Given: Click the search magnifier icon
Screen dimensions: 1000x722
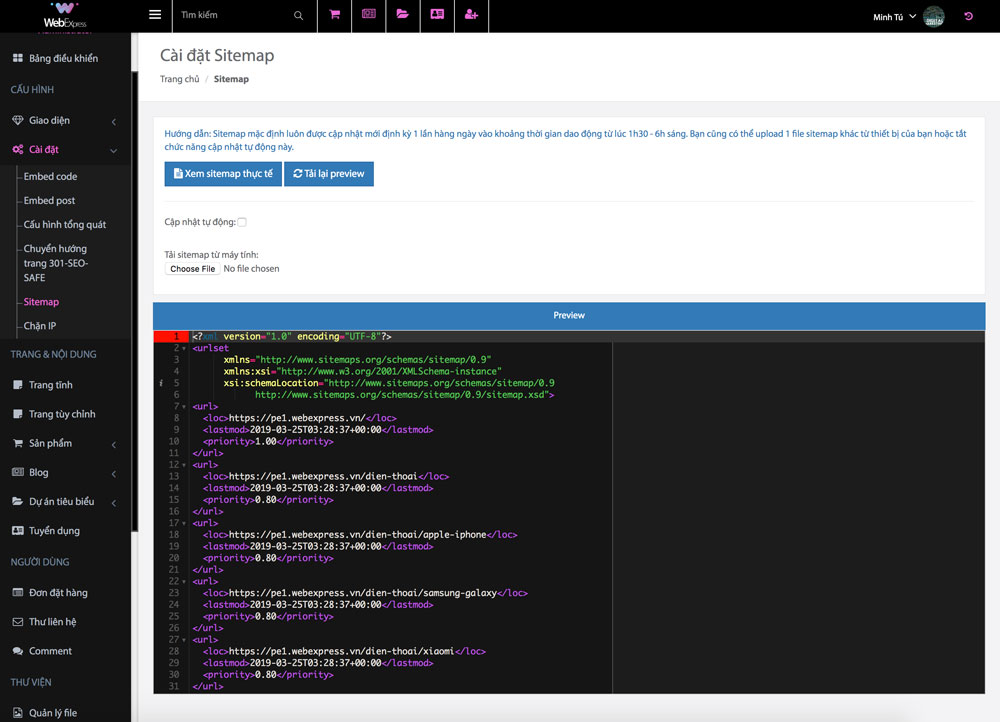Looking at the screenshot, I should (x=297, y=15).
